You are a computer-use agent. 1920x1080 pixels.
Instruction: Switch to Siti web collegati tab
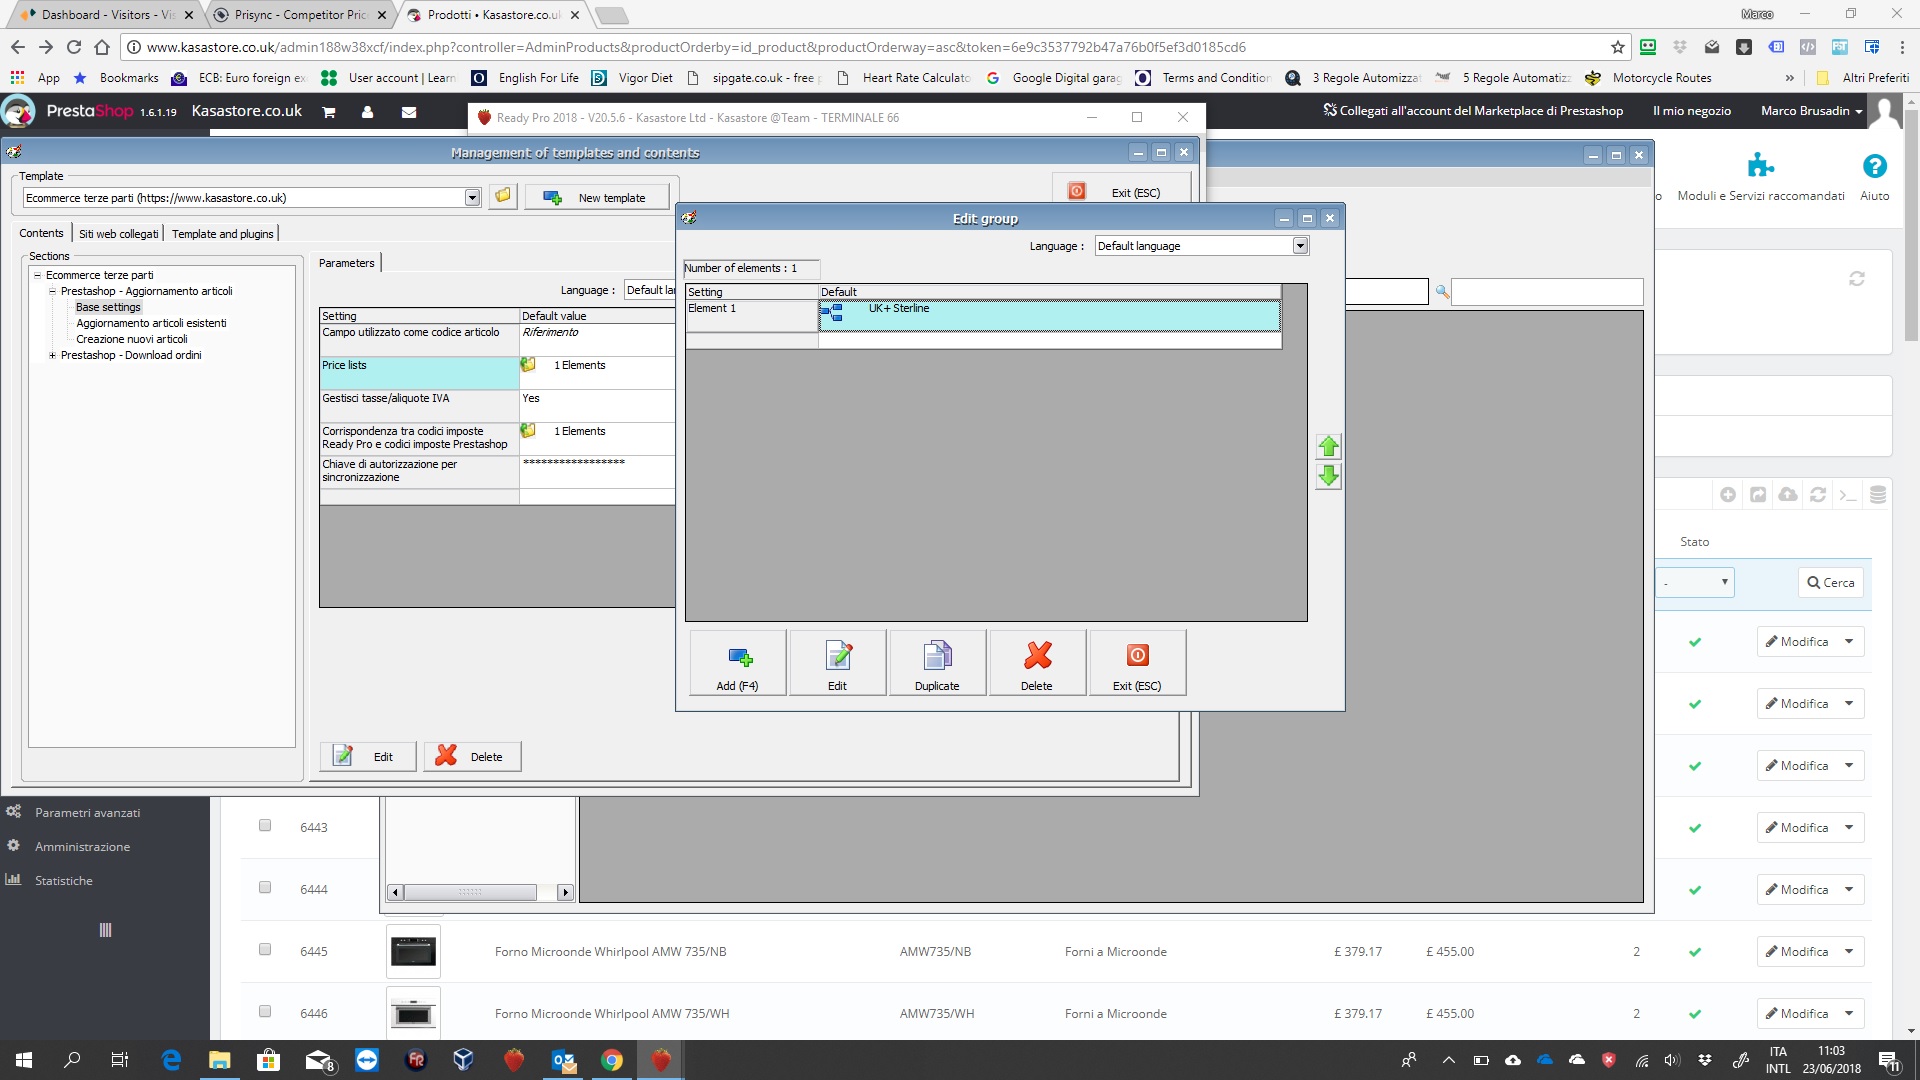click(x=118, y=234)
